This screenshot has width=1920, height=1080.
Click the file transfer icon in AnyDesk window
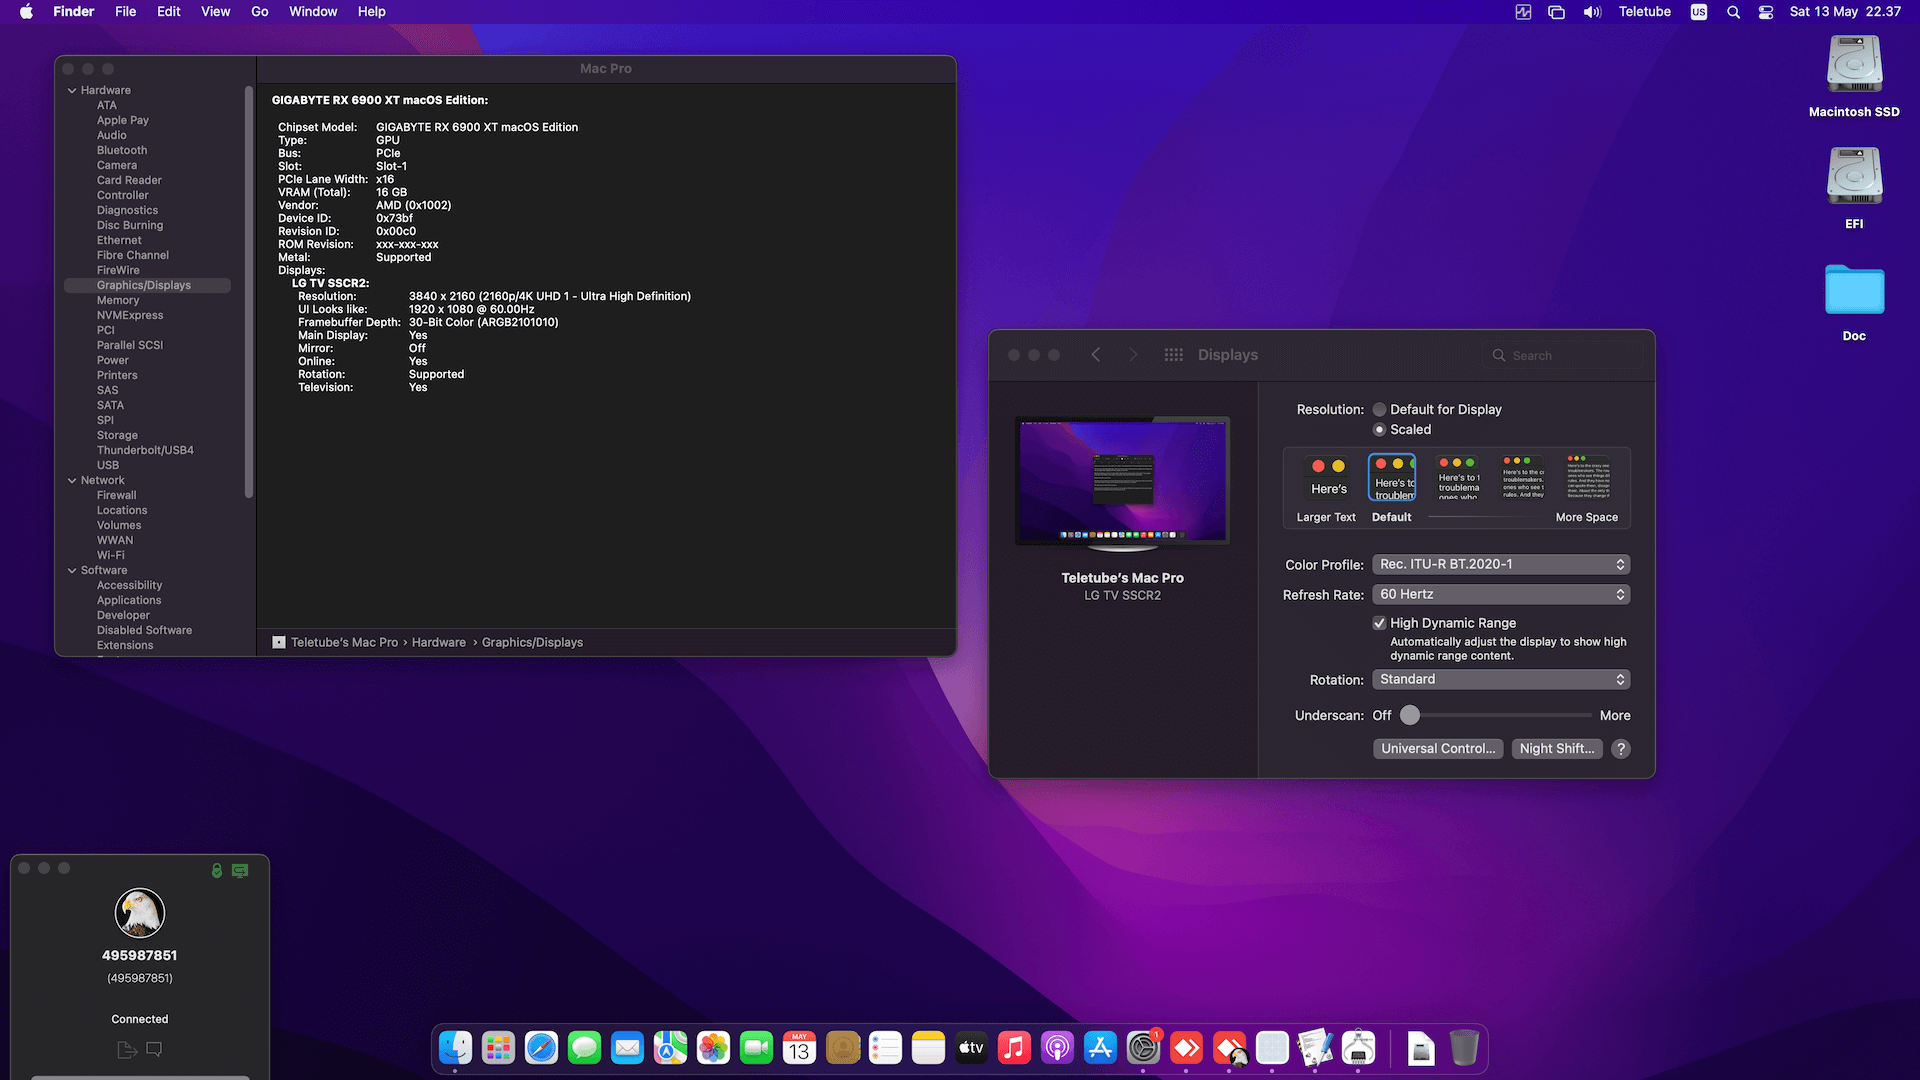coord(127,1049)
